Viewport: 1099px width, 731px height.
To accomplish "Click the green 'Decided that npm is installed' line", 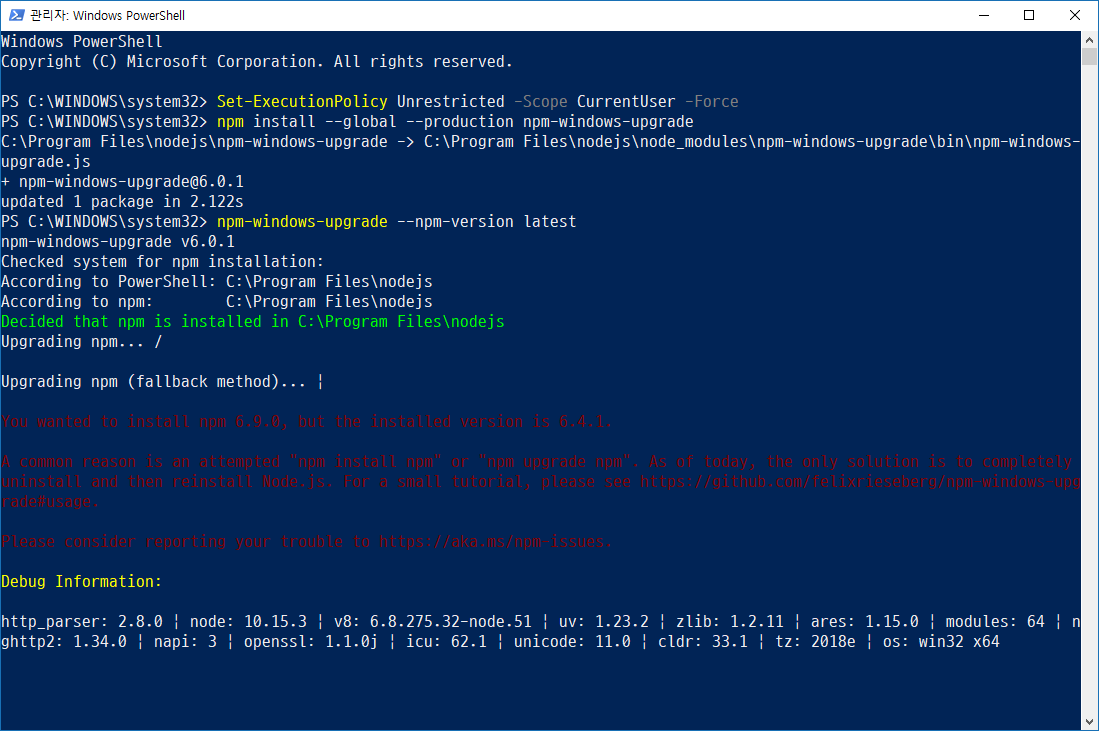I will (x=252, y=322).
